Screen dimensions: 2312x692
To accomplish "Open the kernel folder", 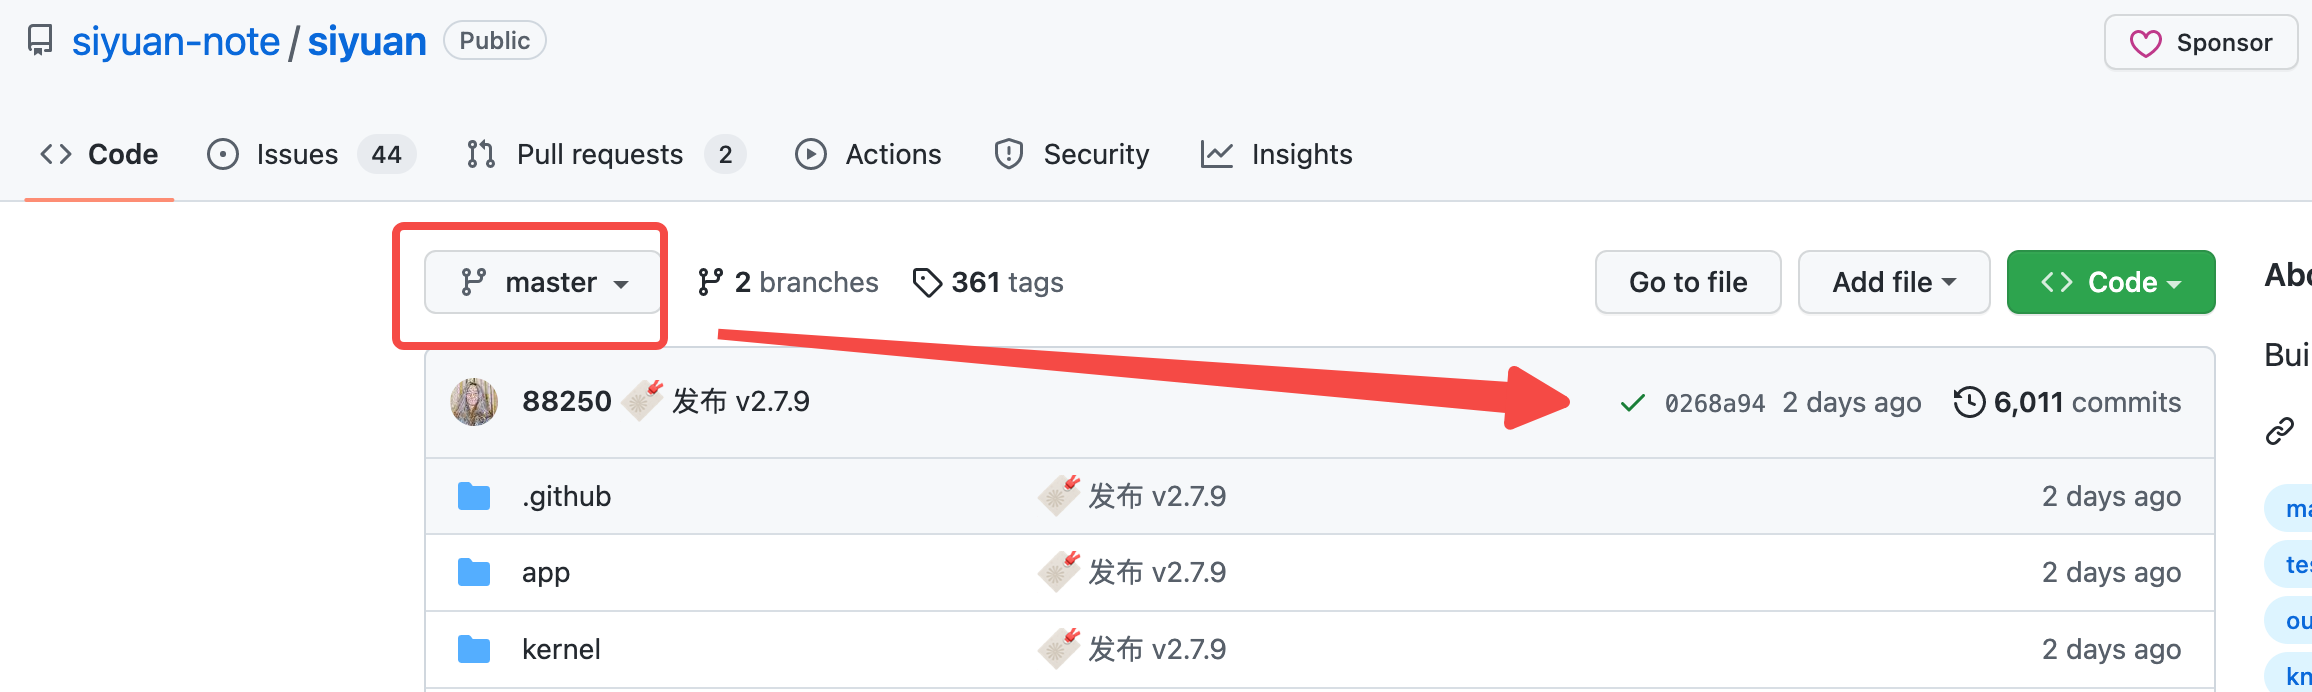I will point(561,650).
